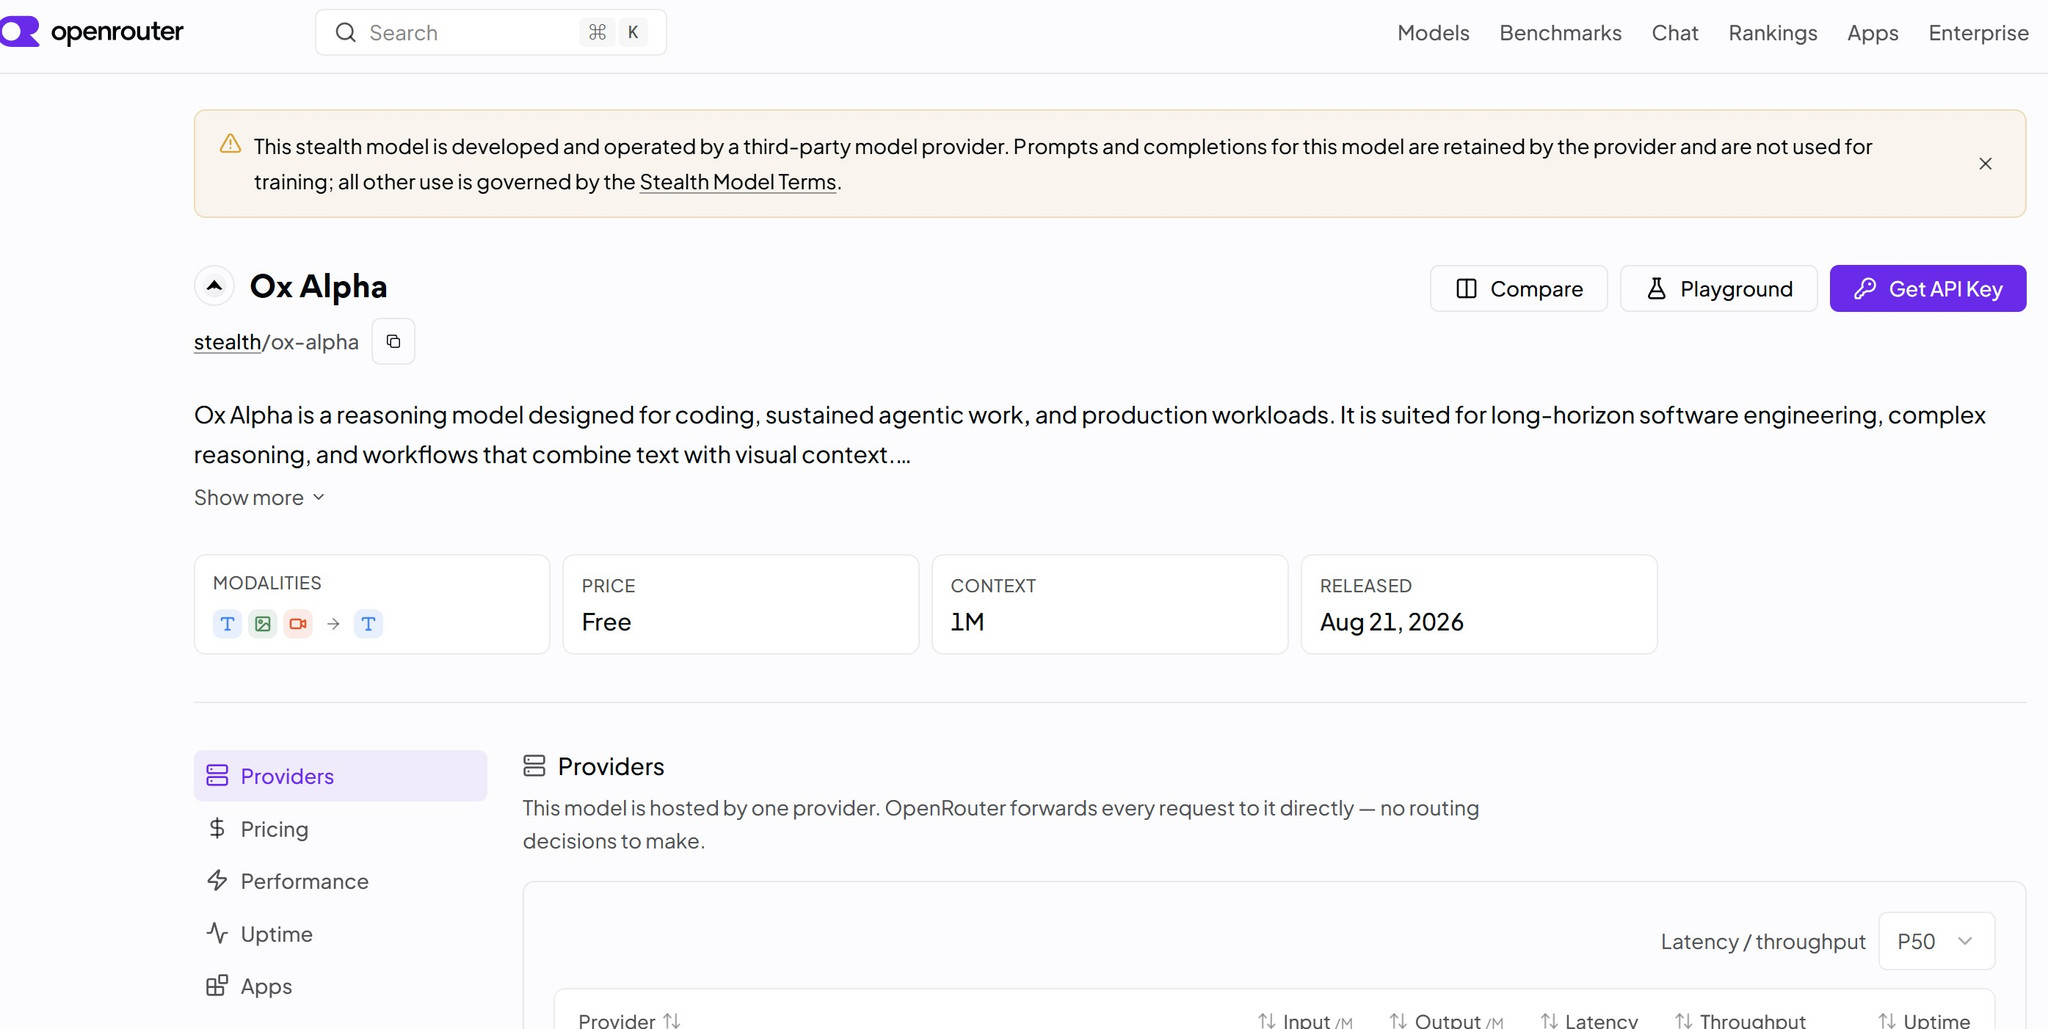
Task: Click the Aug 21, 2026 release date
Action: 1391,622
